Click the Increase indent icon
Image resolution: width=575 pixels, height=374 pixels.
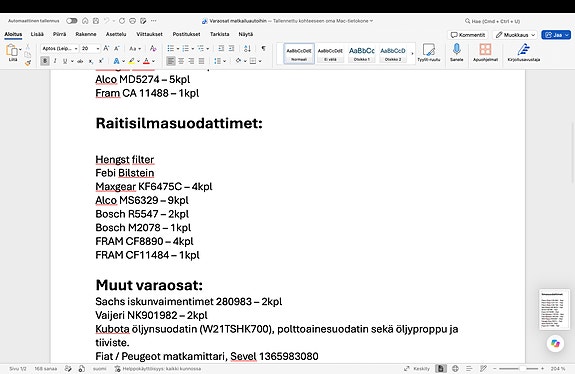[x=231, y=48]
